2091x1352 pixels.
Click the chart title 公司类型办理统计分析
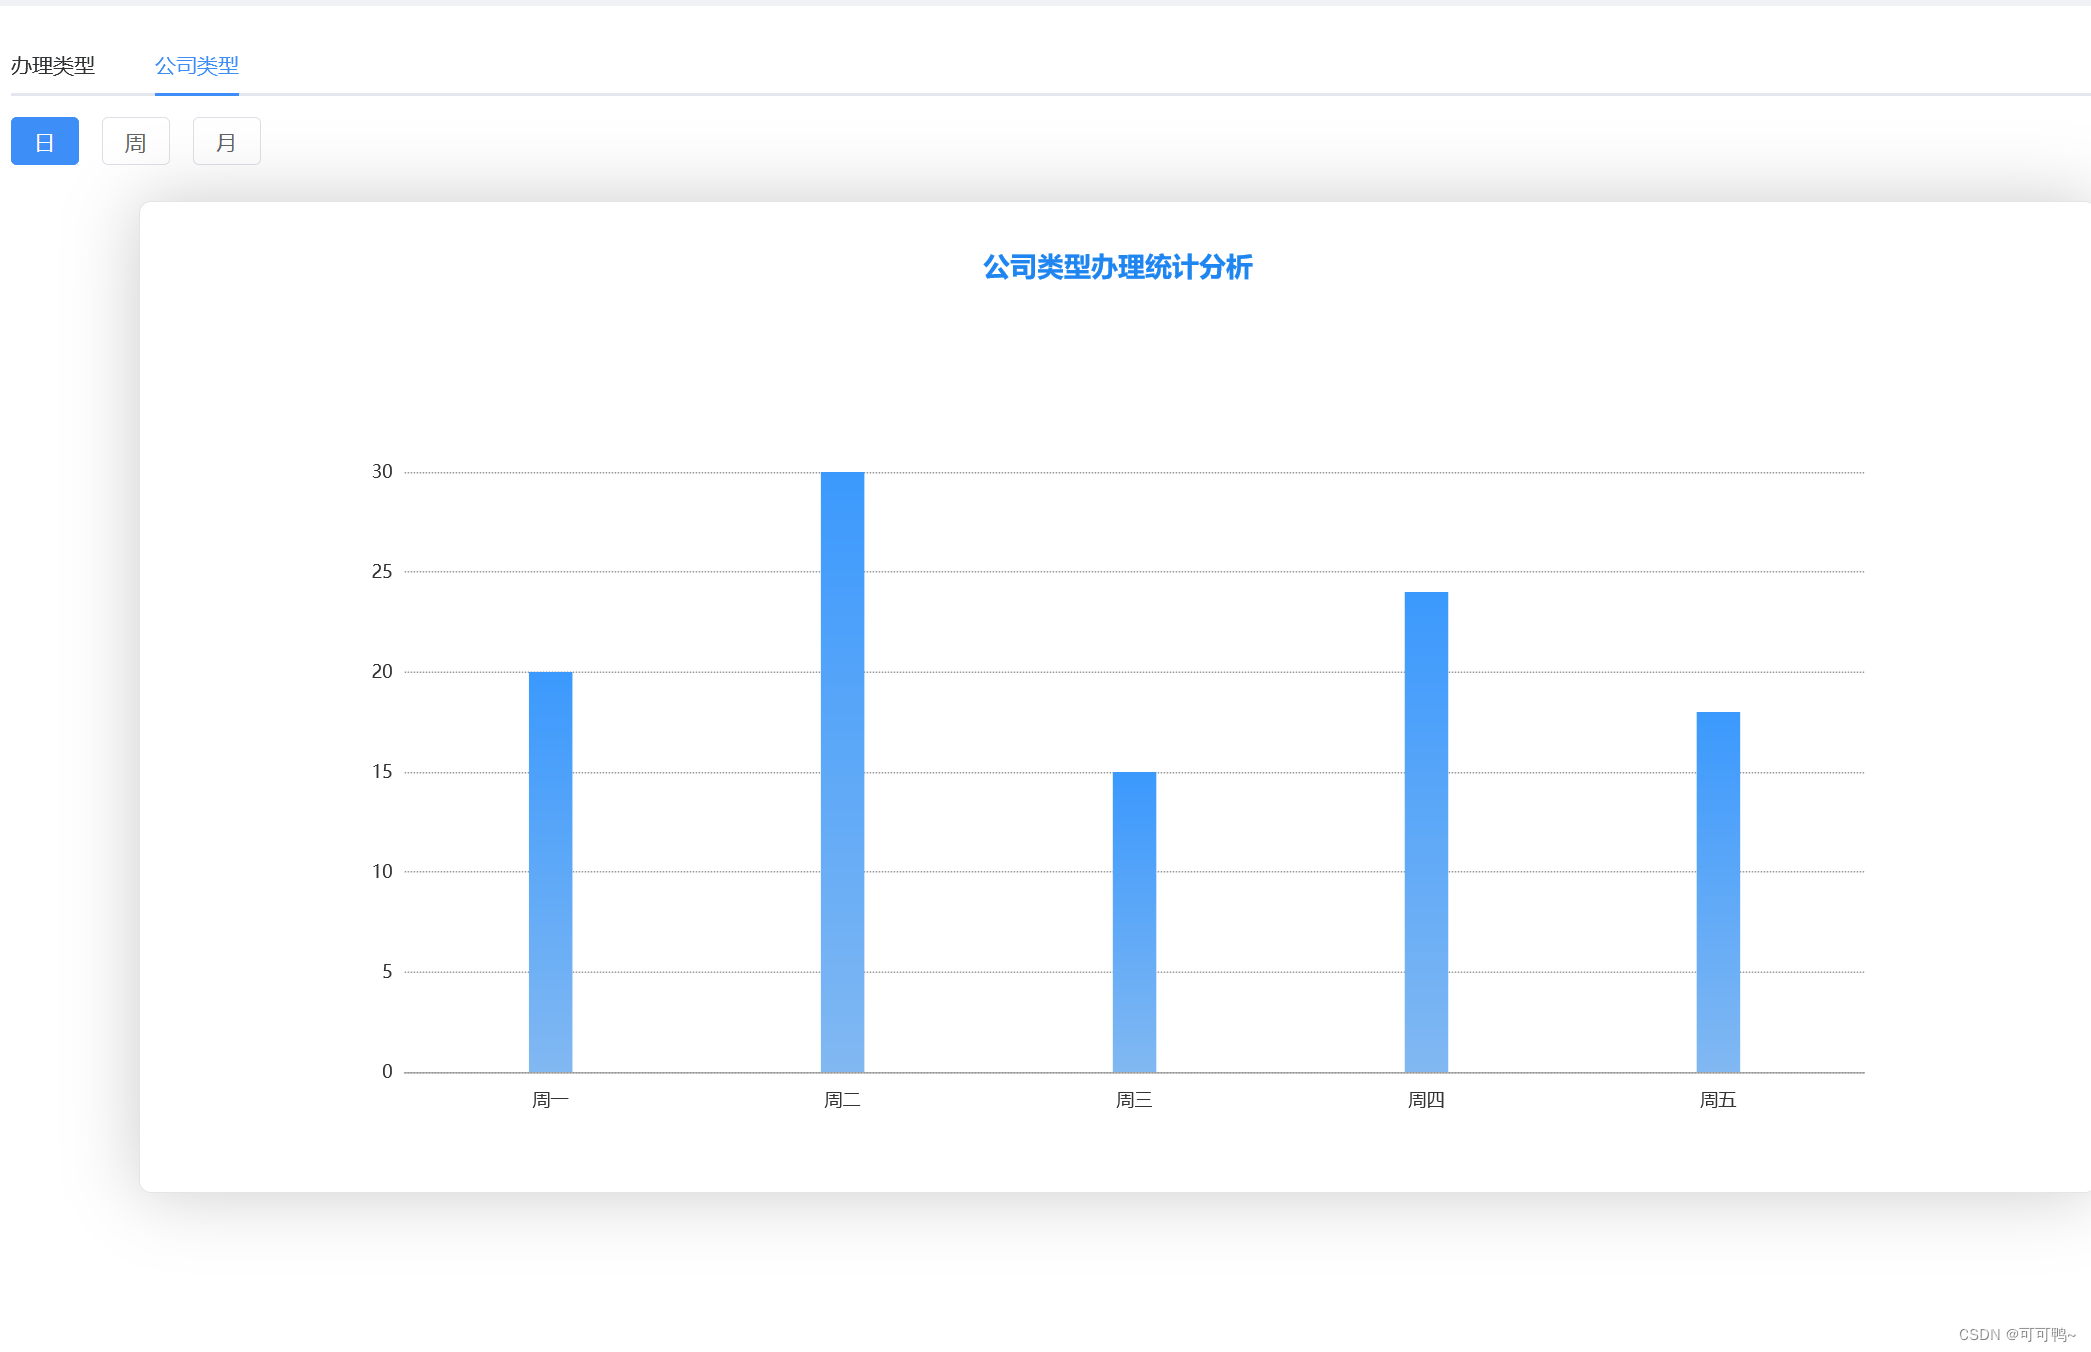(x=1118, y=267)
